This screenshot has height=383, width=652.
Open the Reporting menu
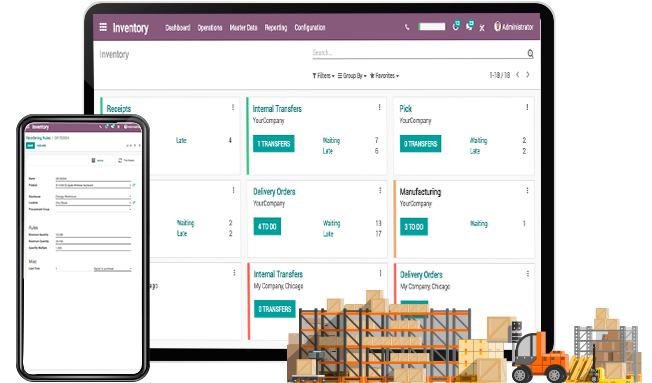click(x=276, y=28)
